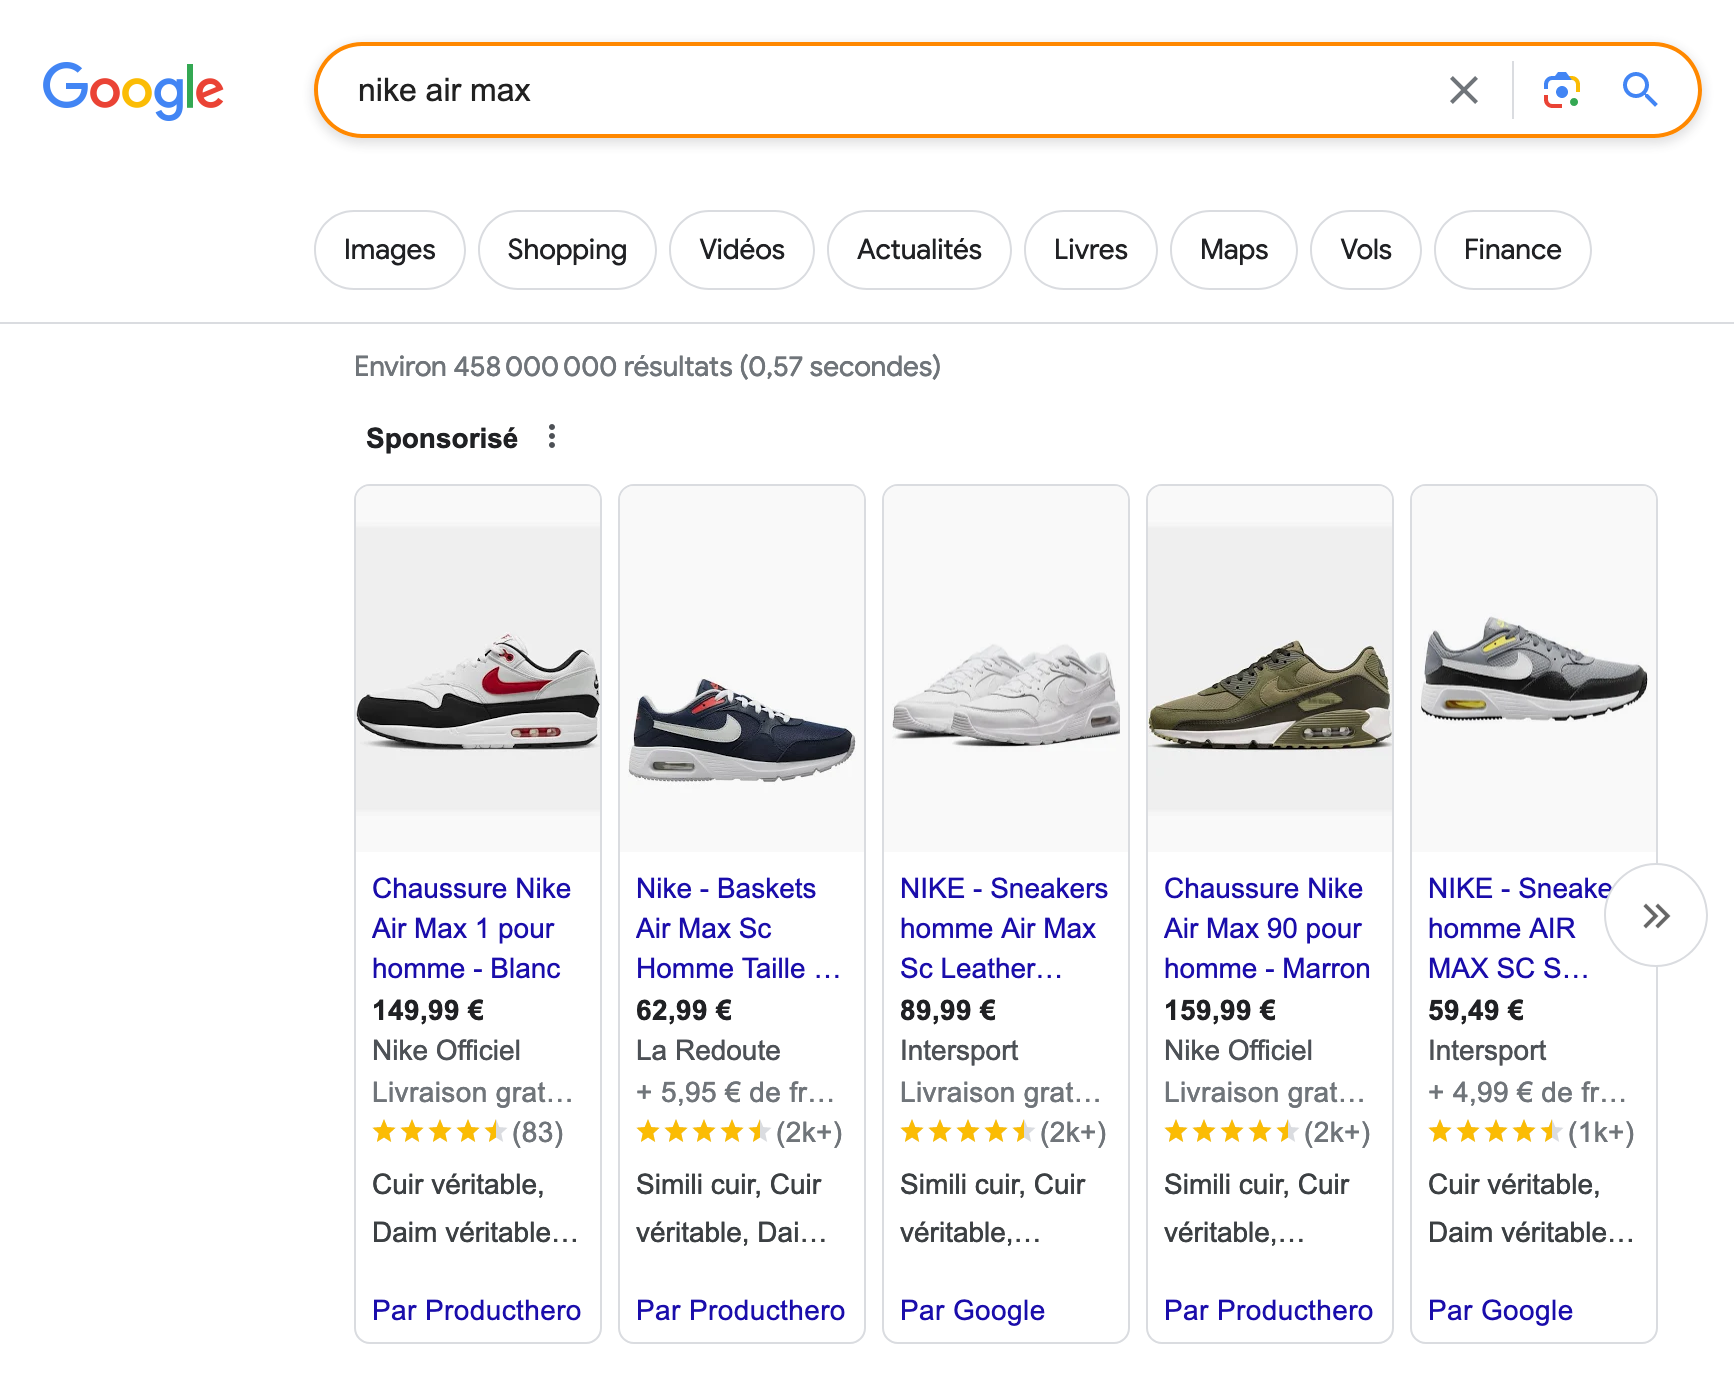Click the 'Sponsorisé' label
The width and height of the screenshot is (1734, 1380).
(x=442, y=438)
